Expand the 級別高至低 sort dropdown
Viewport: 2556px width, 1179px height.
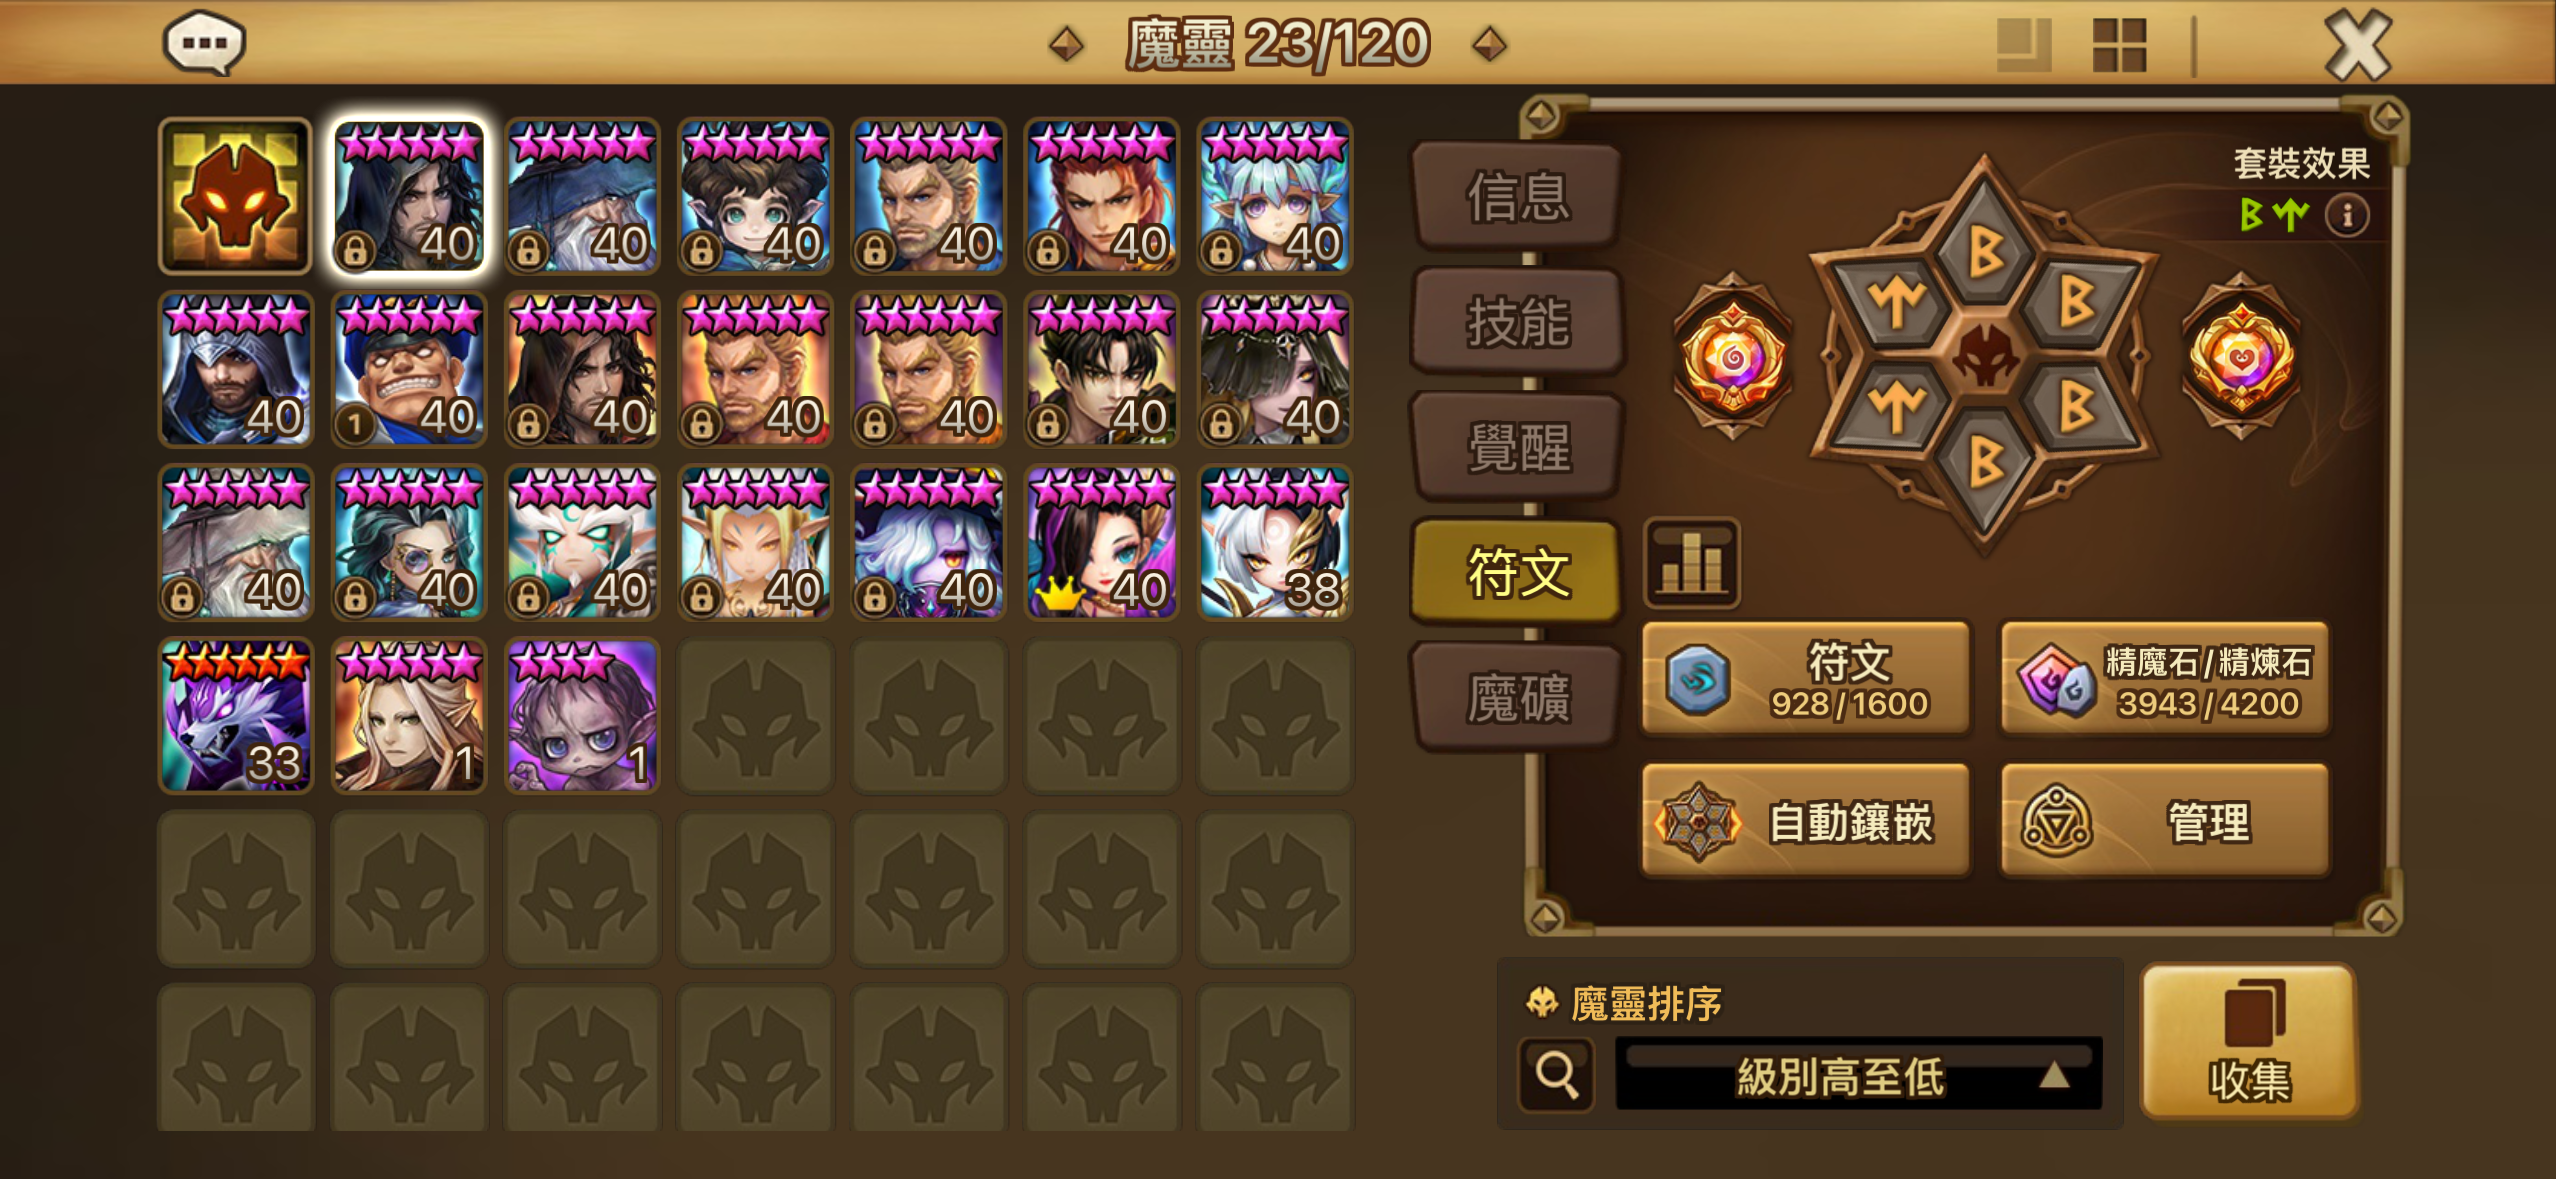(1858, 1075)
